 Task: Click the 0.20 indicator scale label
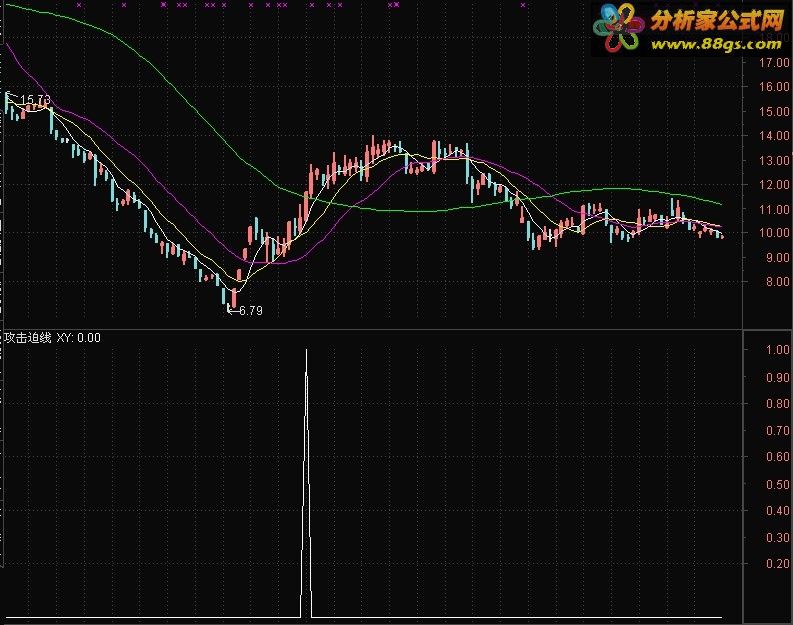(x=777, y=563)
